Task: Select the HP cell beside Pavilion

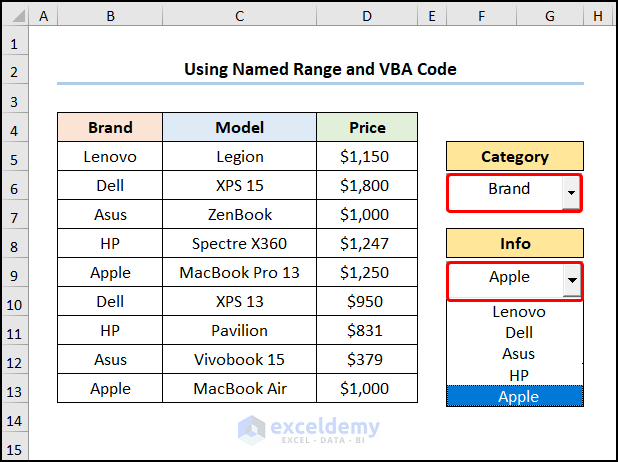Action: coord(110,330)
